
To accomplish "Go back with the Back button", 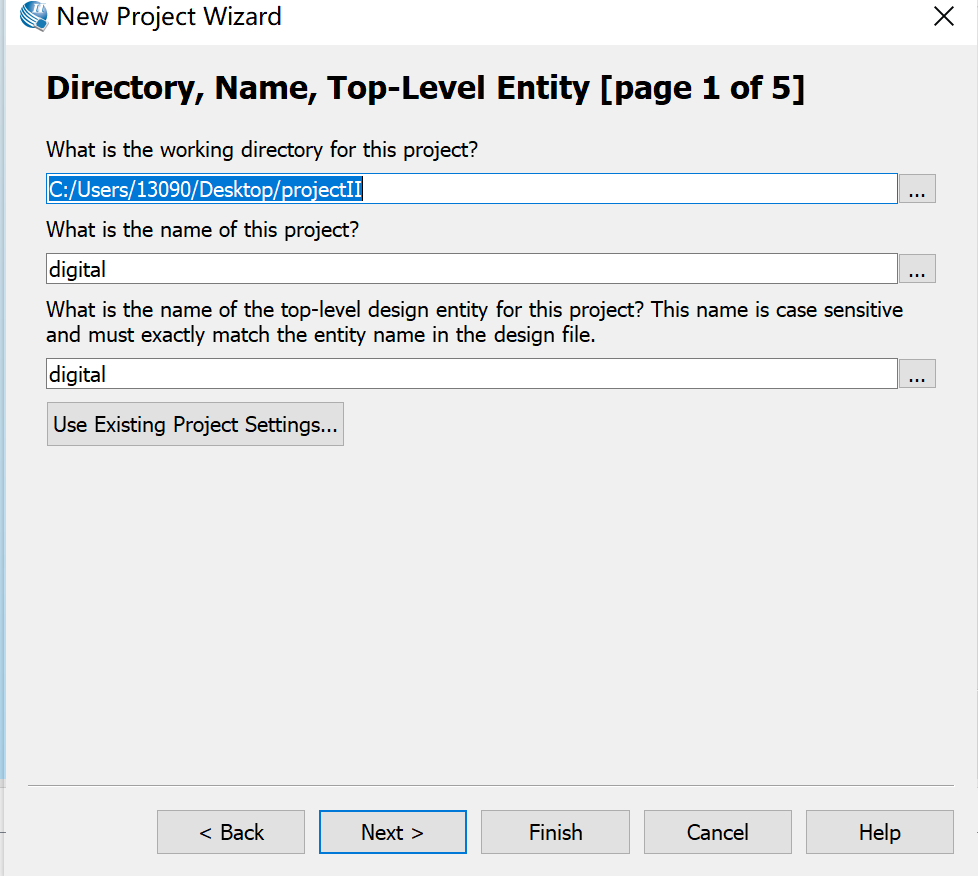I will tap(231, 832).
